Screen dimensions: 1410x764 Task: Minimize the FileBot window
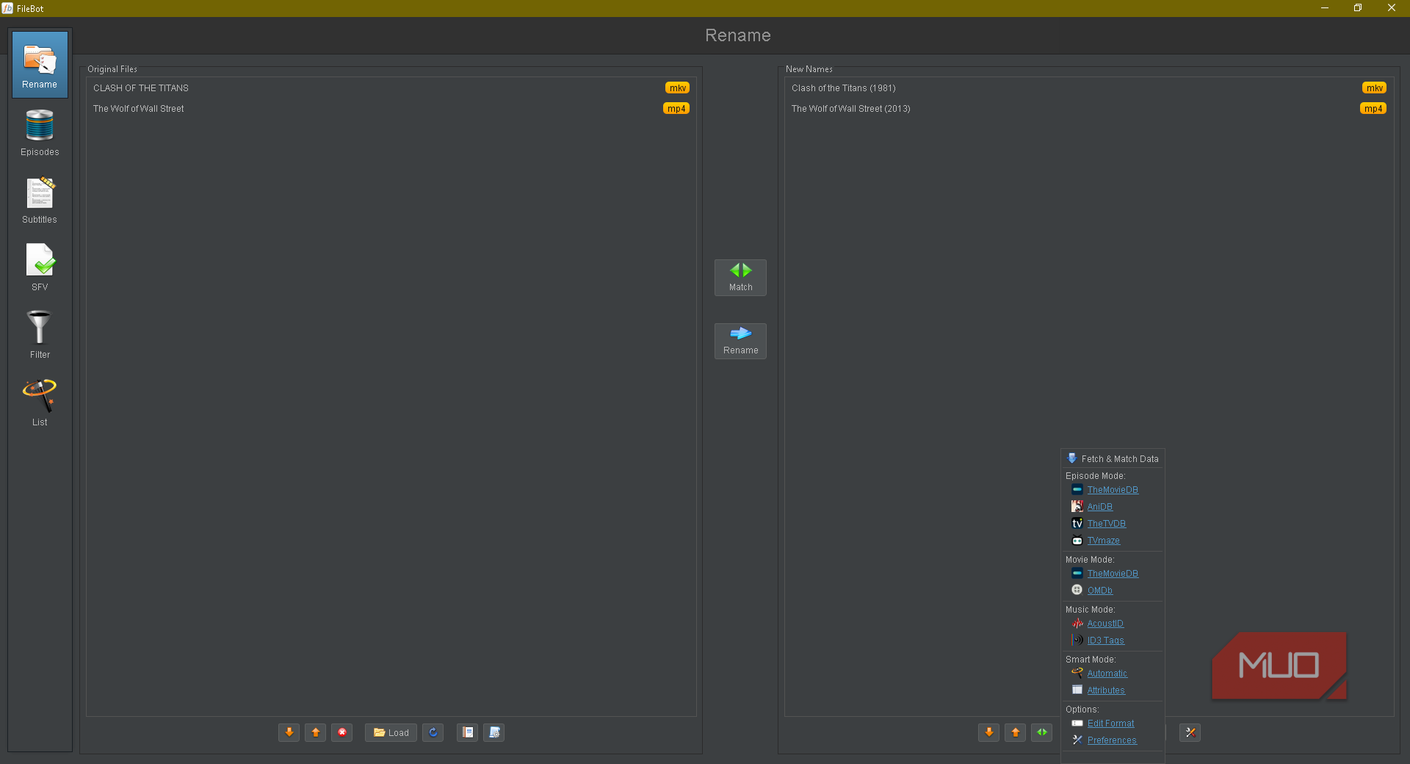1324,8
